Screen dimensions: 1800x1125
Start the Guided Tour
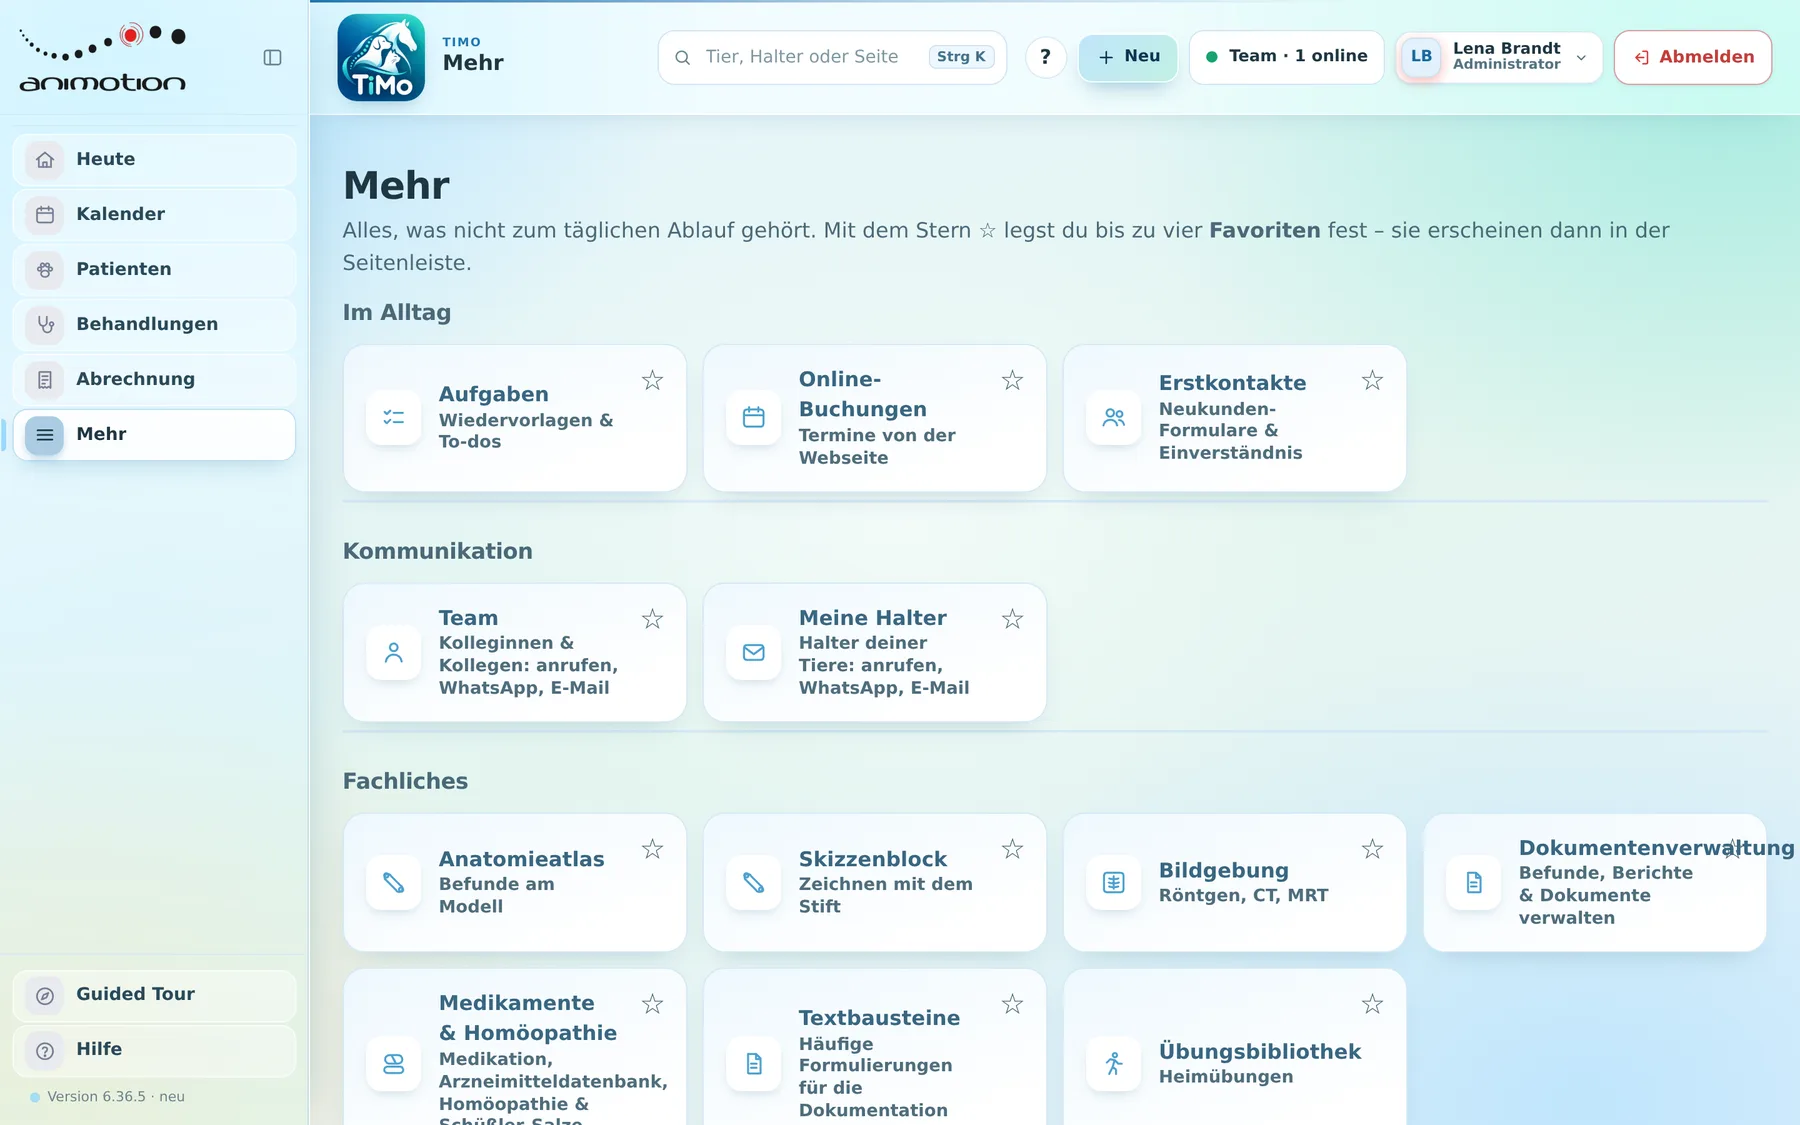point(155,995)
